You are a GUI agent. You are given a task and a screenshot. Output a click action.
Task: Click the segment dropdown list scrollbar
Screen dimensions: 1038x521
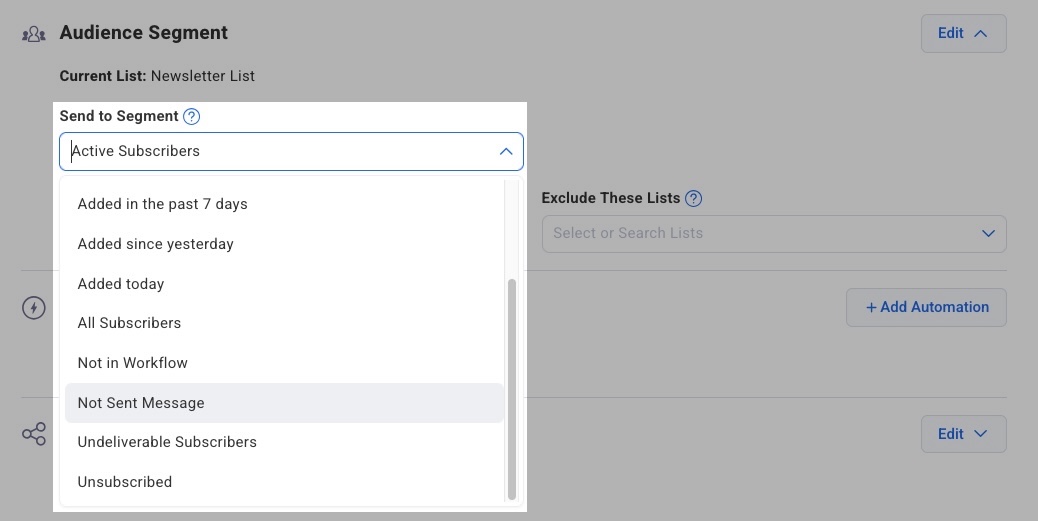click(x=512, y=388)
